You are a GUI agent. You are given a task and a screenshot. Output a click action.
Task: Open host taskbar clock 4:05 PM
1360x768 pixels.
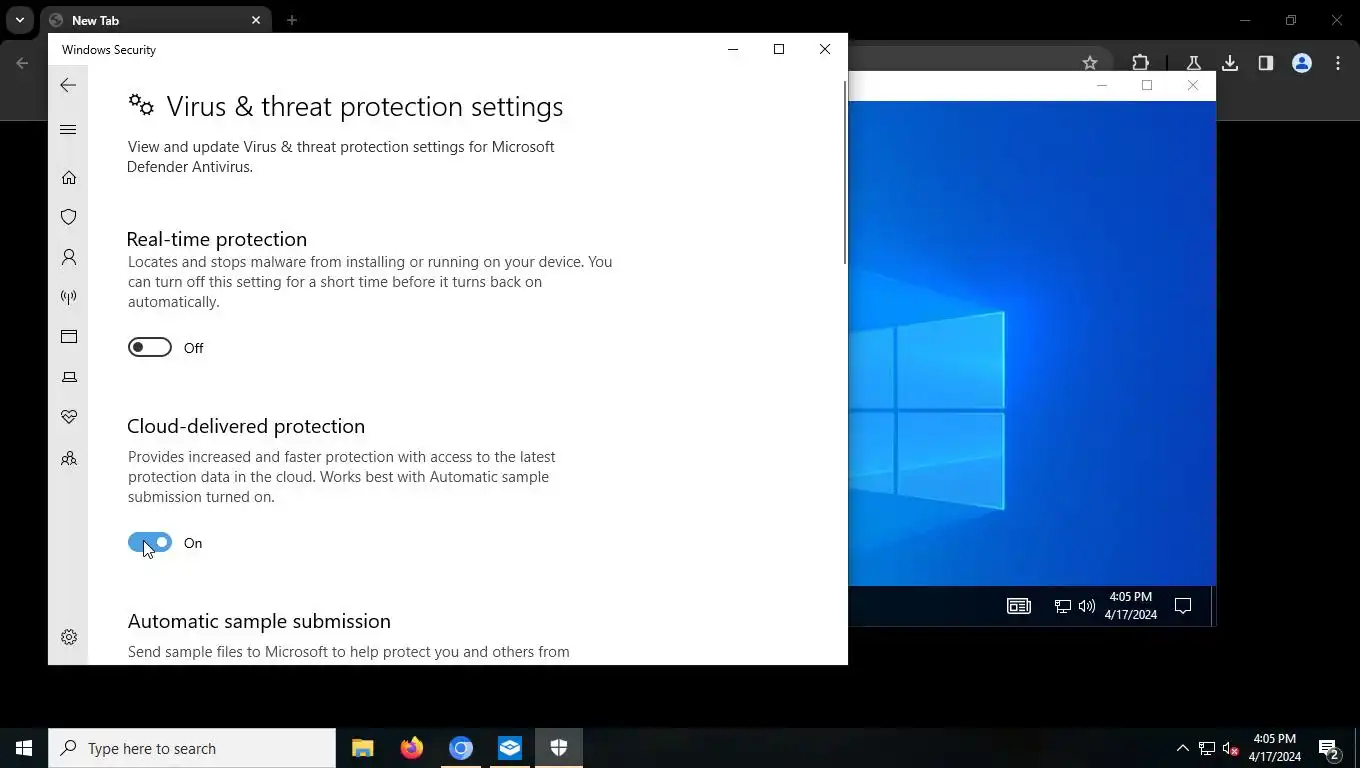coord(1274,748)
